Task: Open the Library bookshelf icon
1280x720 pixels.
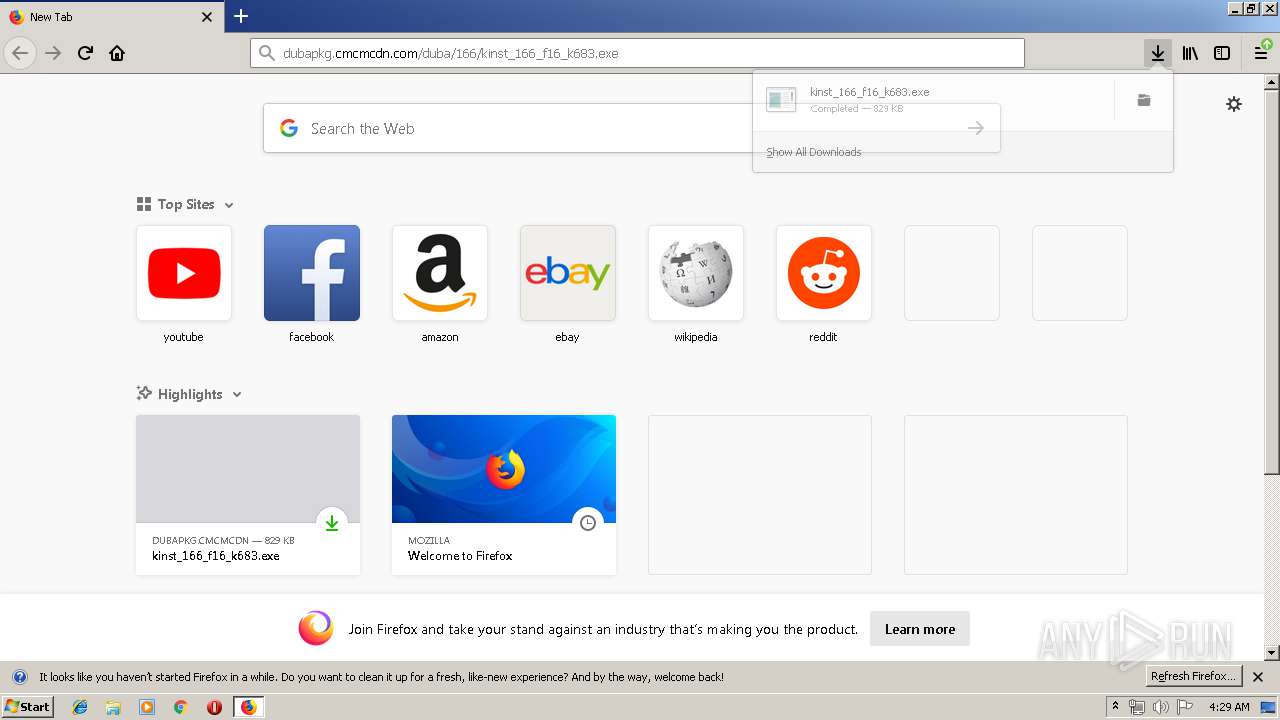Action: [x=1190, y=53]
